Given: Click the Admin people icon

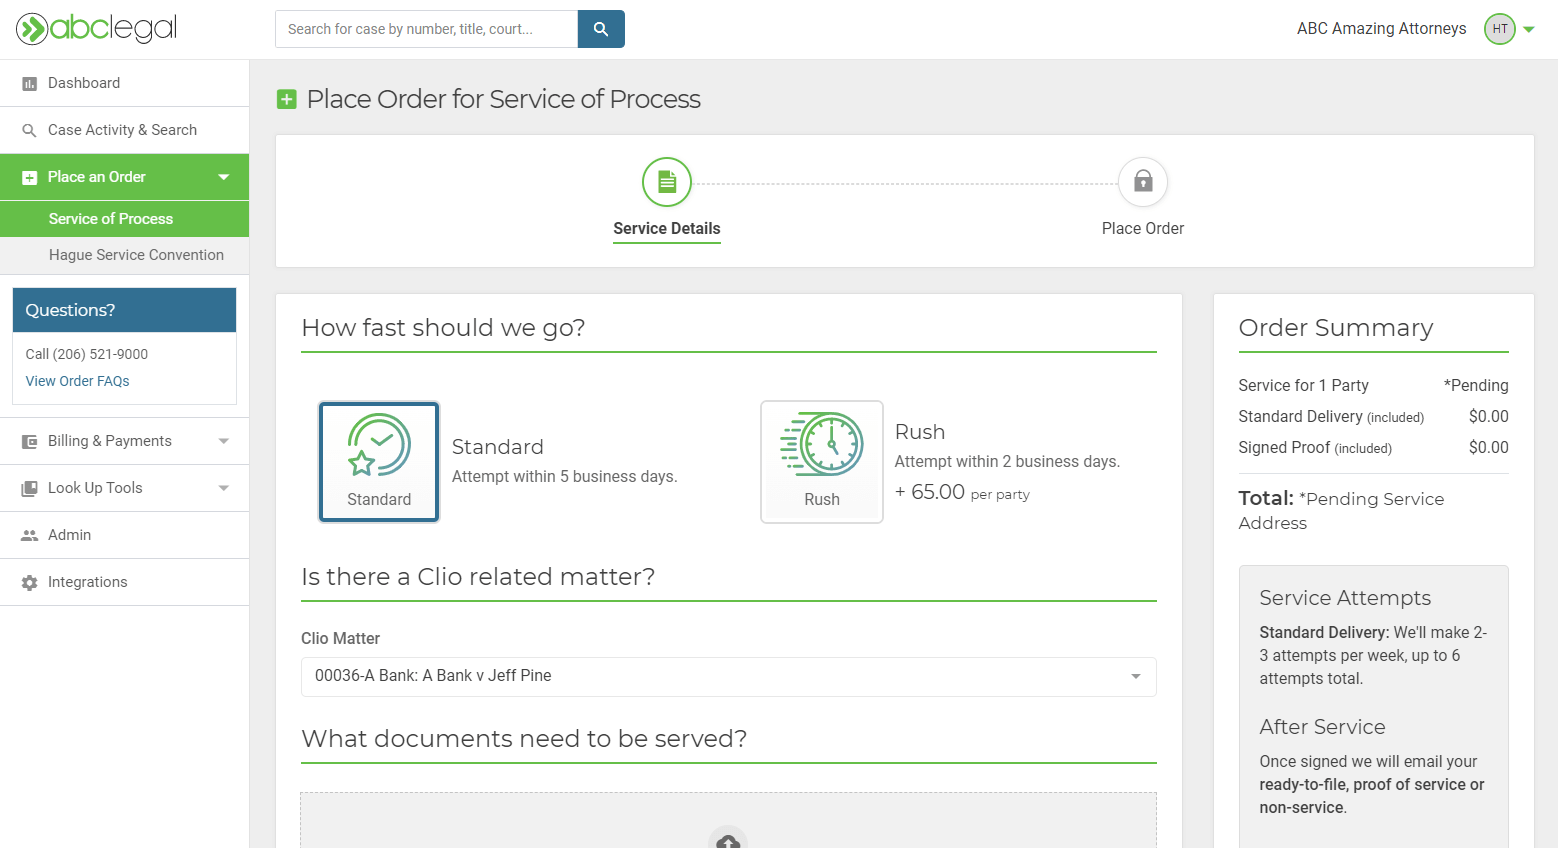Looking at the screenshot, I should click(x=30, y=535).
